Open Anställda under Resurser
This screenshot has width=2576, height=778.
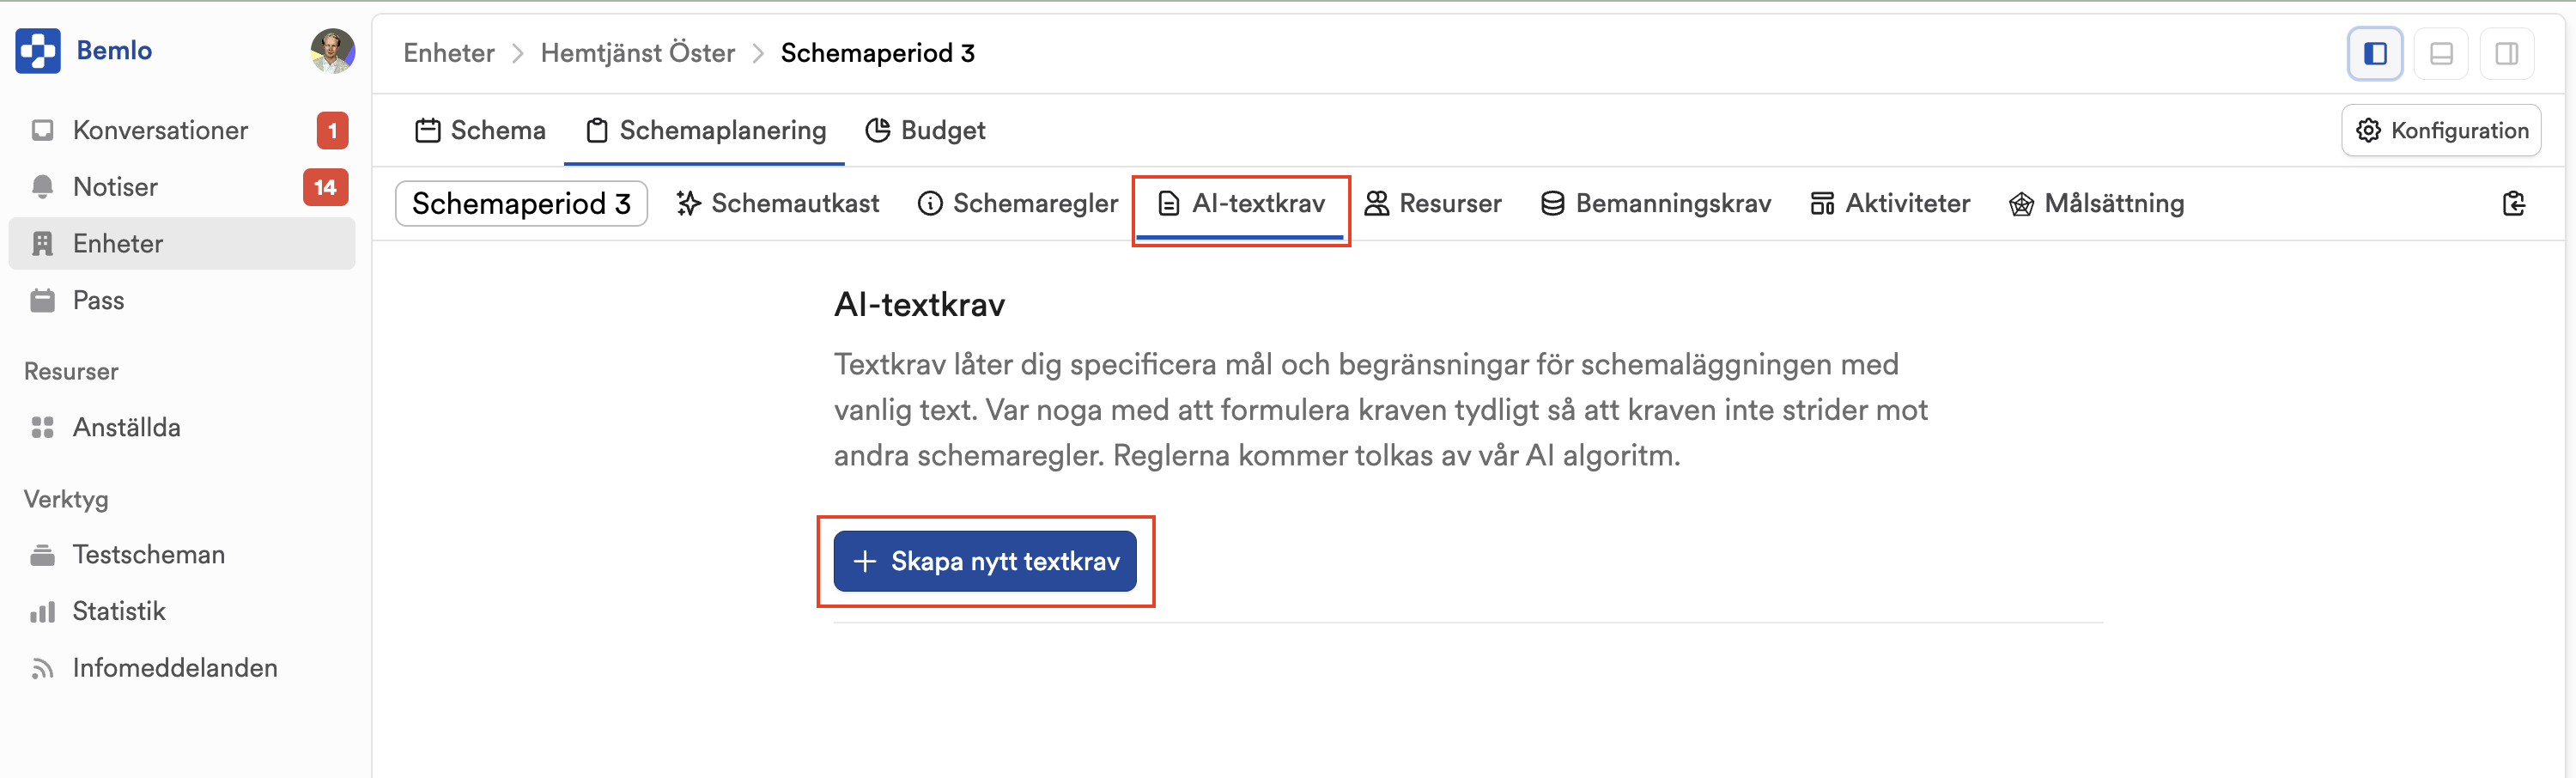pos(182,427)
